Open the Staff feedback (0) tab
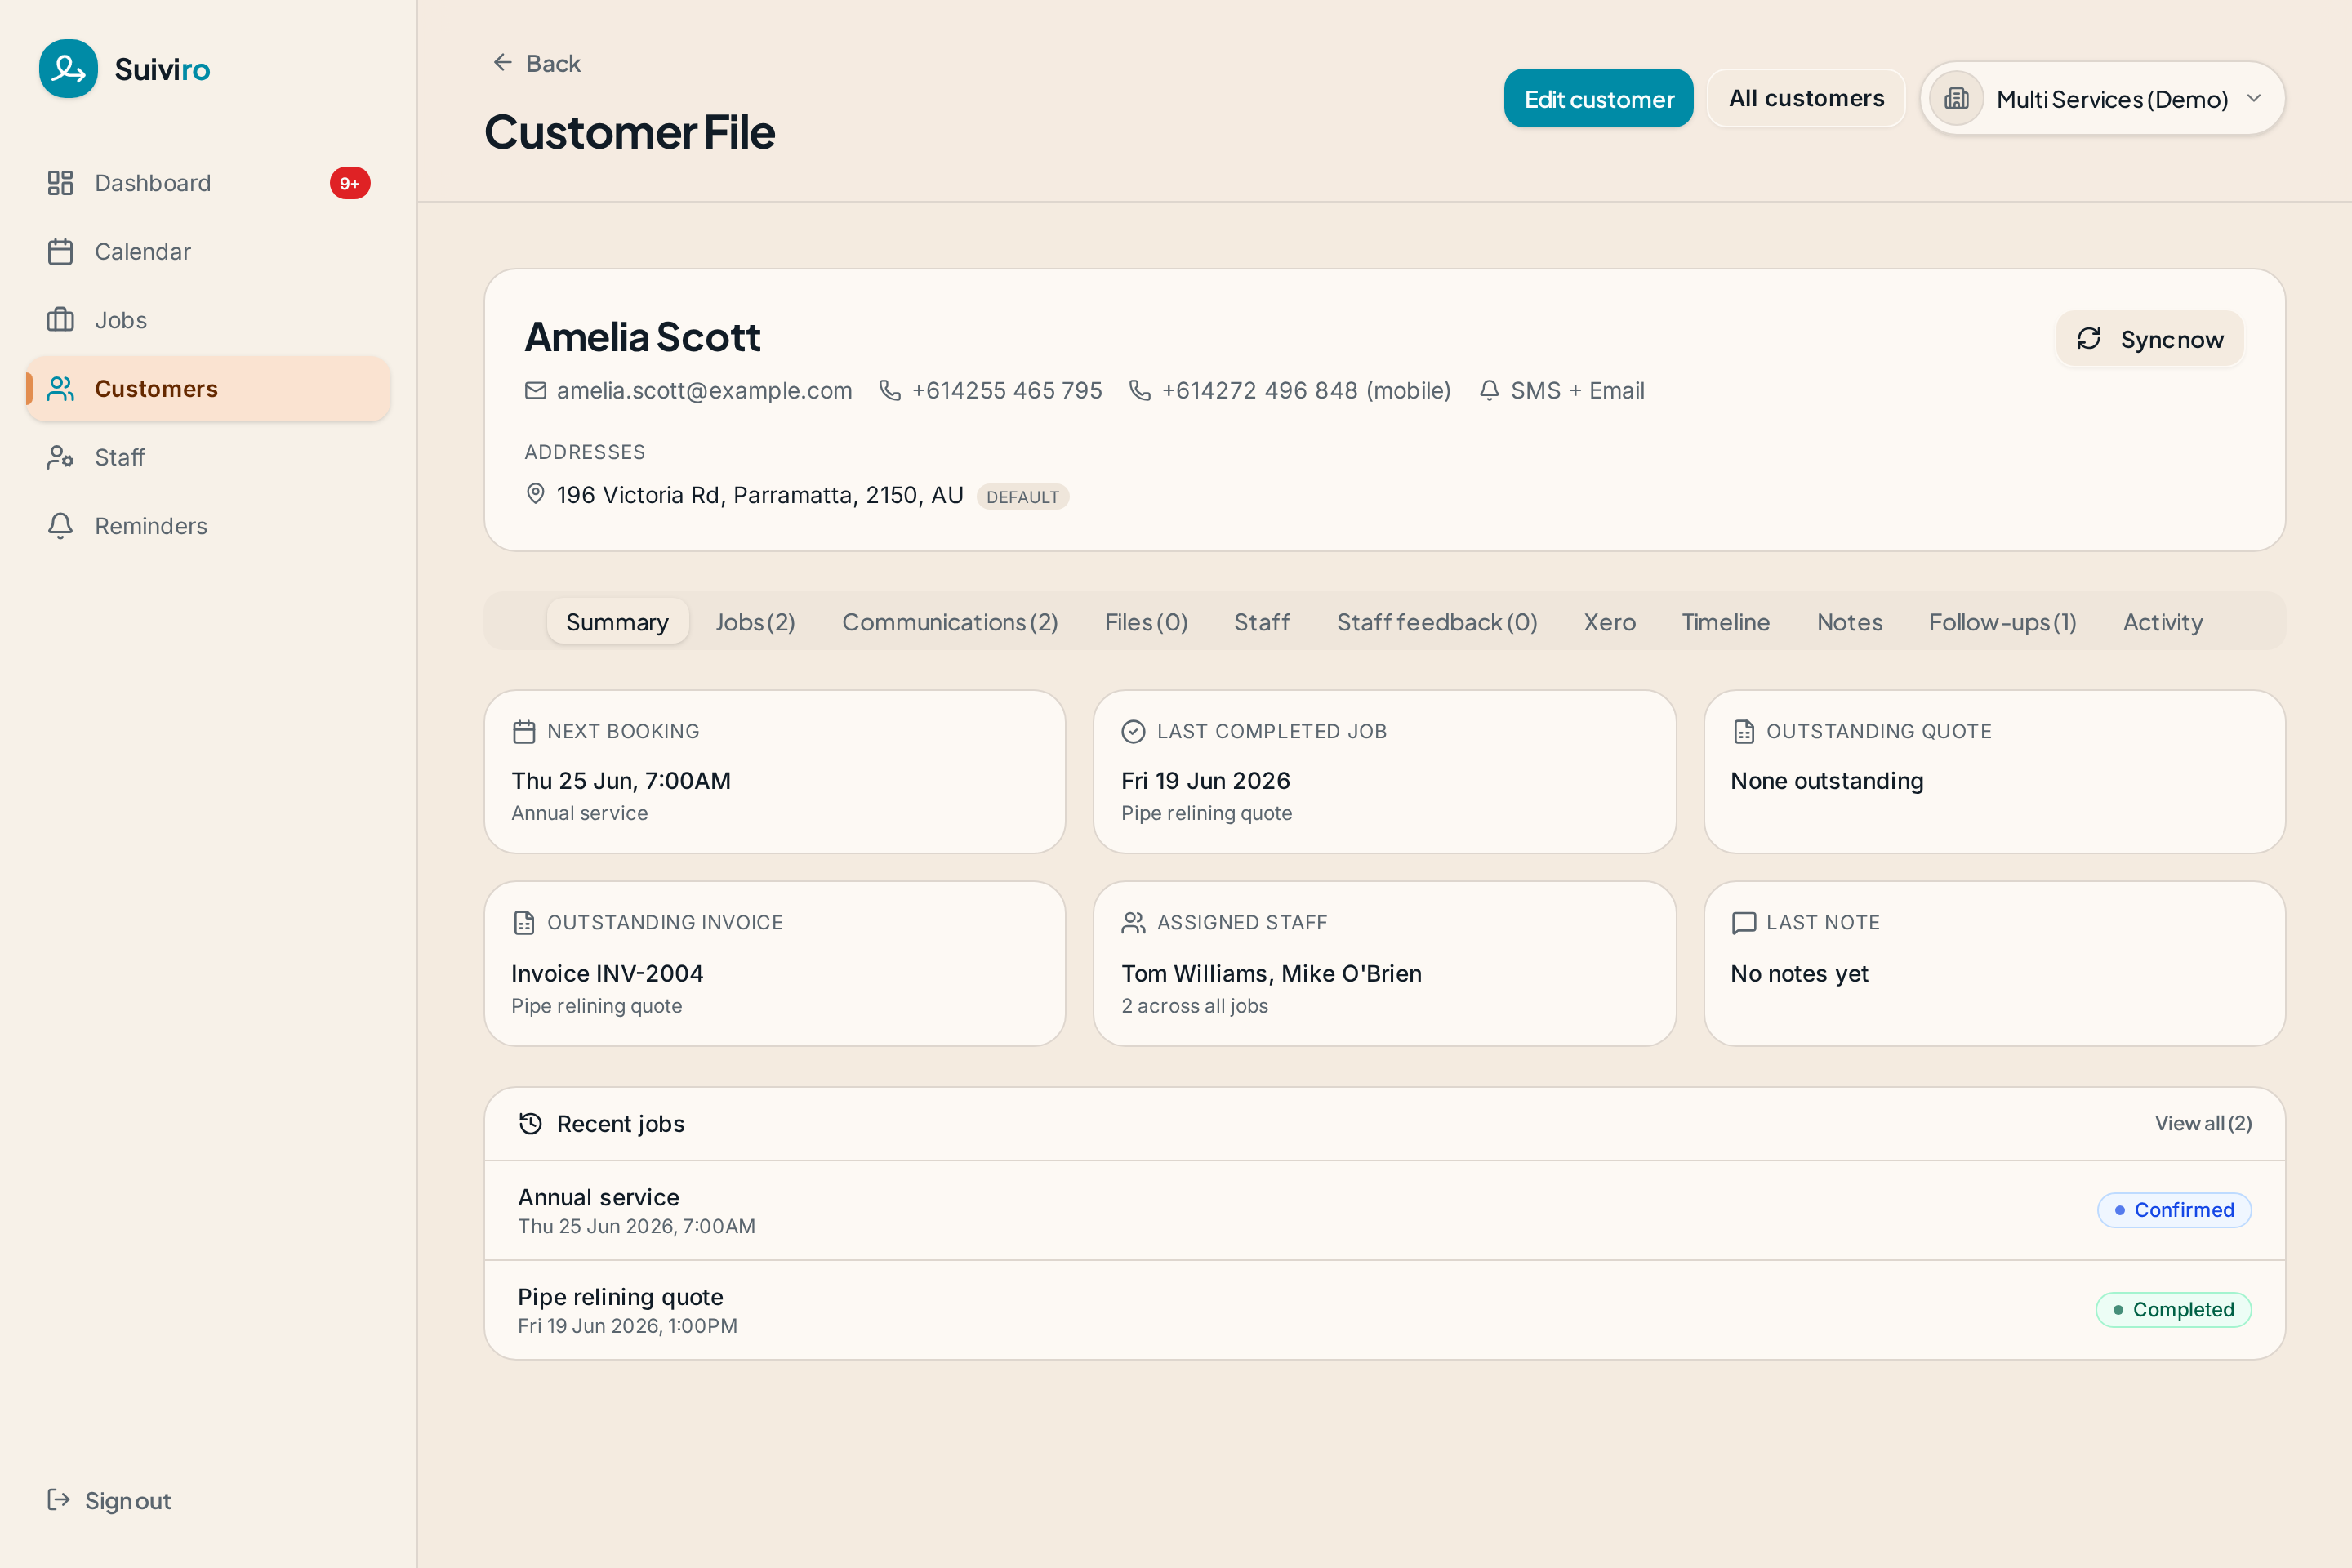Screen dimensions: 2352x1568 1437,622
